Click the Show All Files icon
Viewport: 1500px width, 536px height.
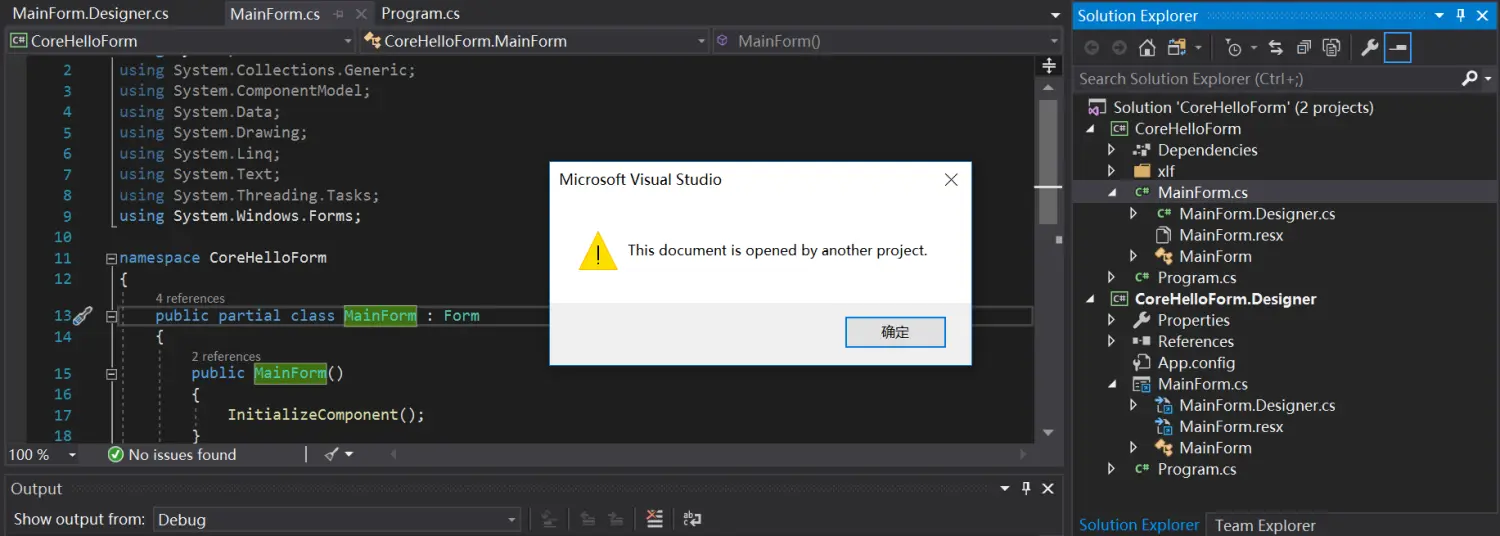(x=1331, y=47)
